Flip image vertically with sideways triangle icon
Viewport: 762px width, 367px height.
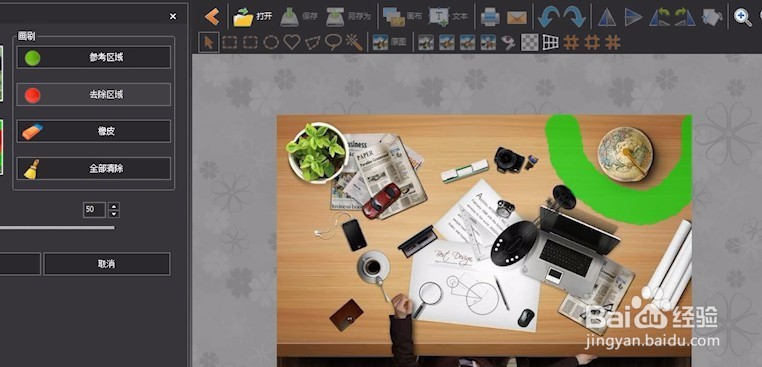tap(633, 17)
